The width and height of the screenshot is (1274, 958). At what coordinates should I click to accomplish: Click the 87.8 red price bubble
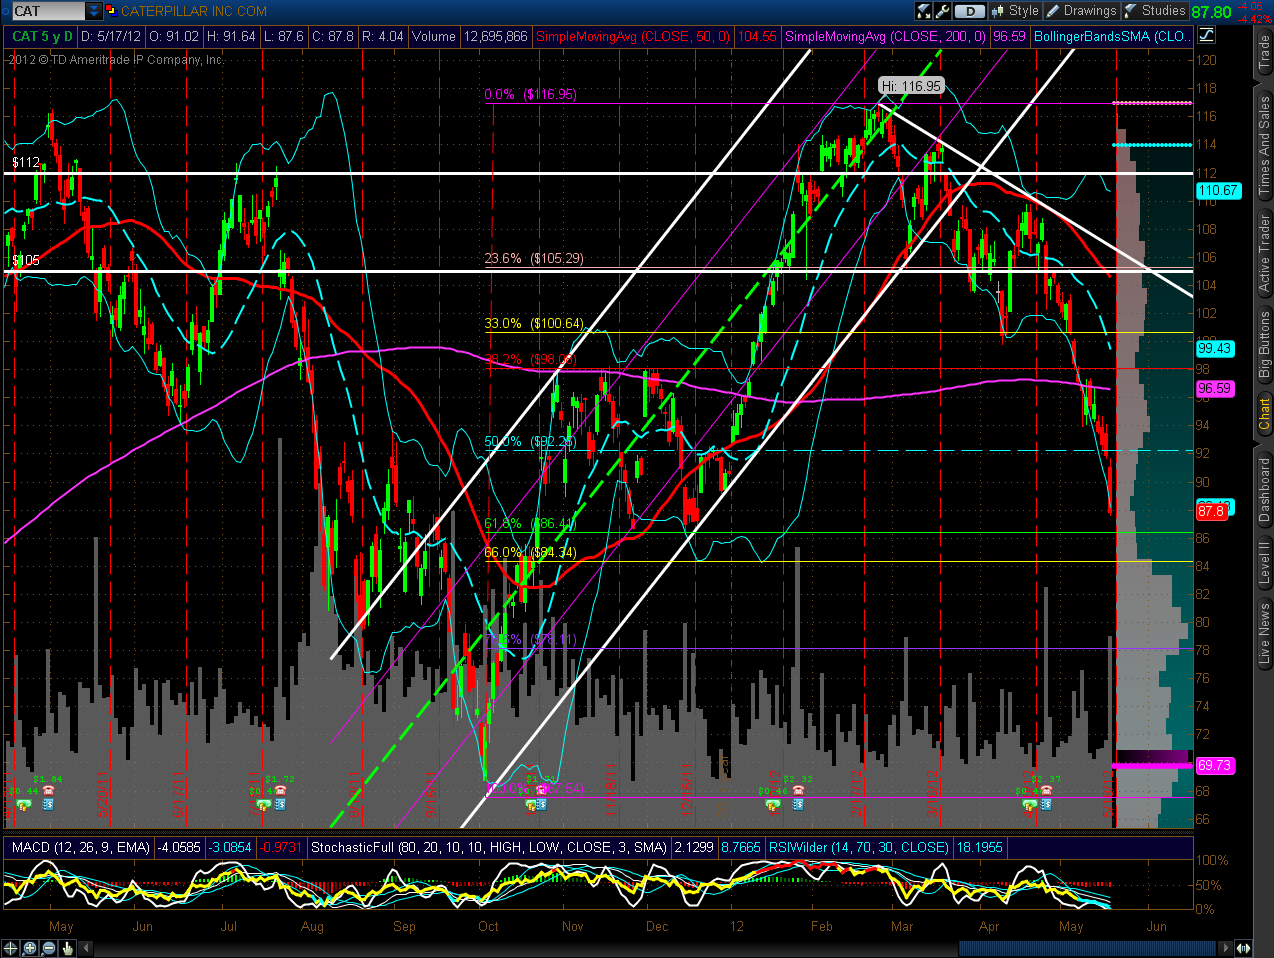pyautogui.click(x=1211, y=511)
